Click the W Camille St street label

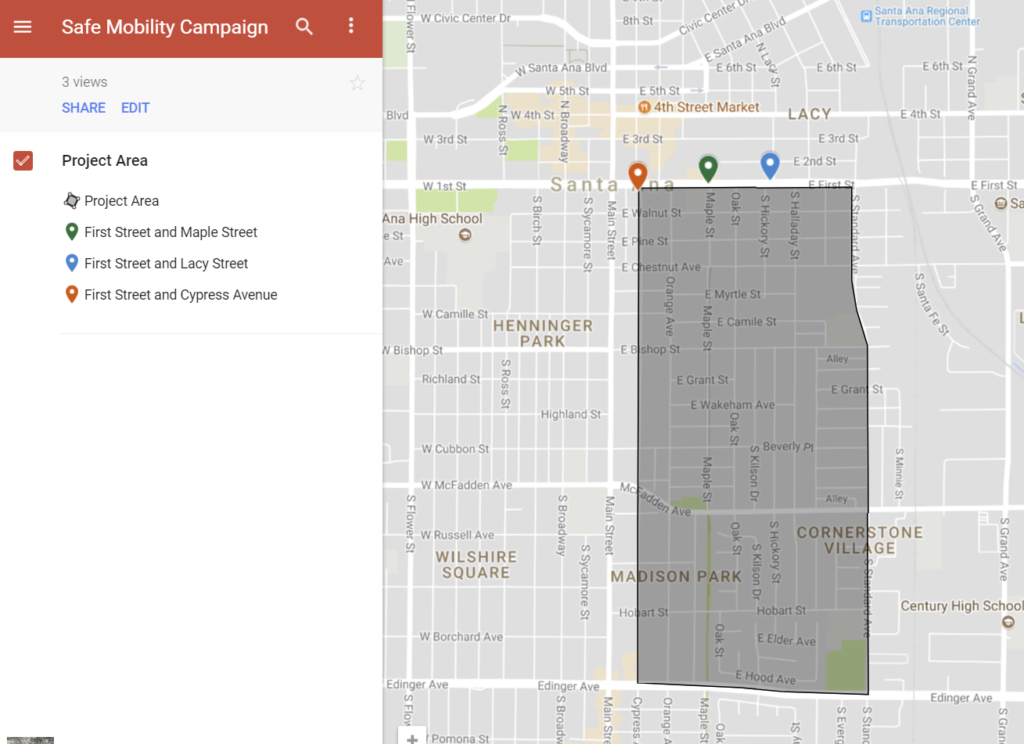click(x=455, y=314)
